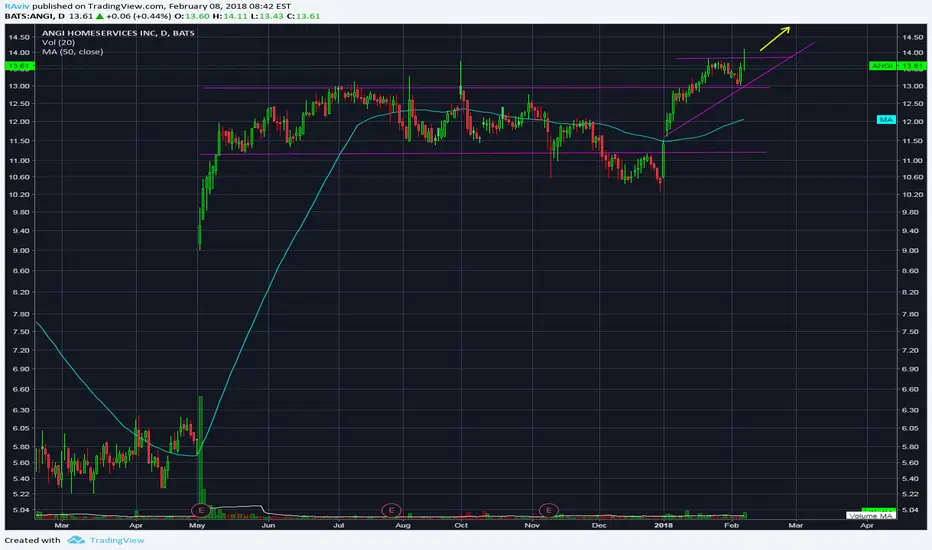The height and width of the screenshot is (550, 932).
Task: Click the TradingView cloud logo in footer
Action: (76, 540)
